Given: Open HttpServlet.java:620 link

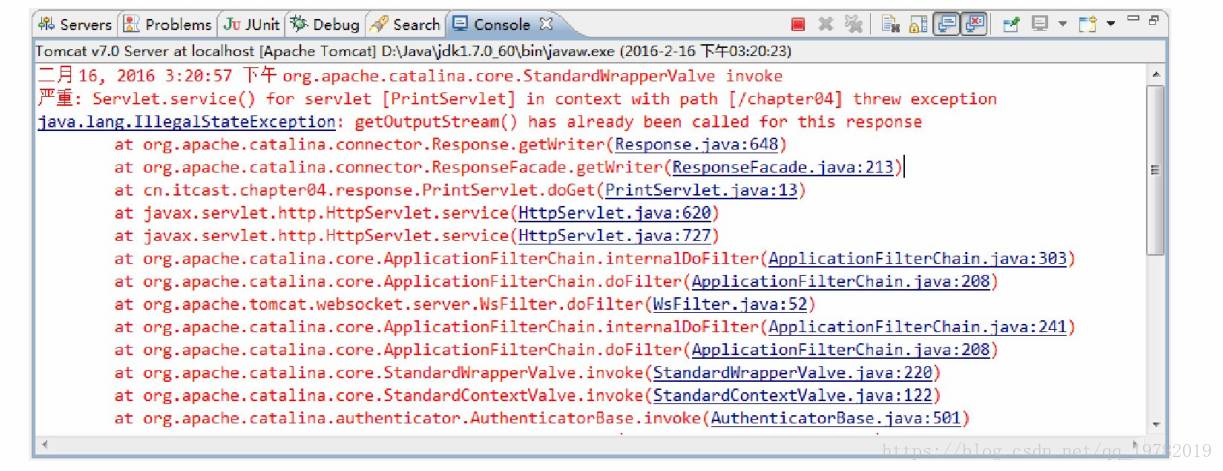Looking at the screenshot, I should pyautogui.click(x=614, y=213).
